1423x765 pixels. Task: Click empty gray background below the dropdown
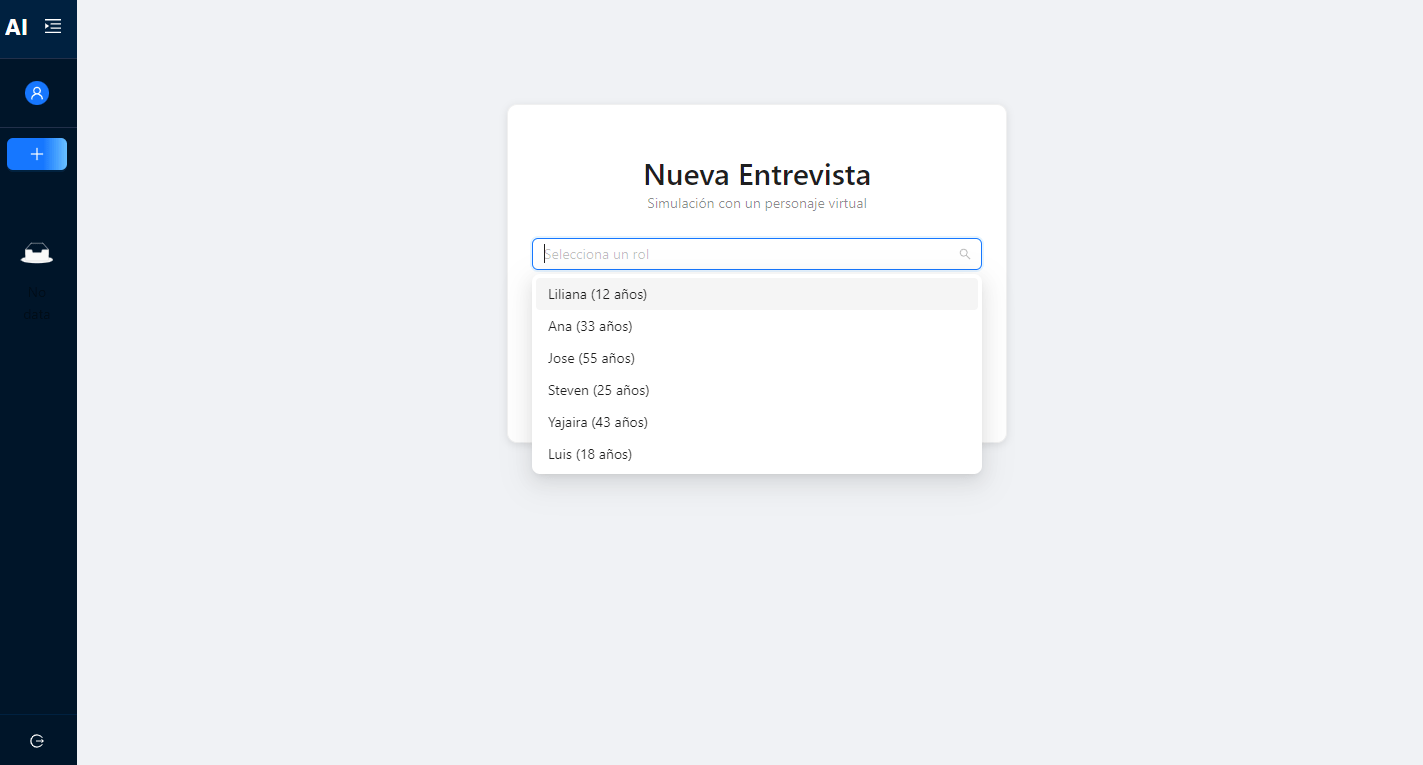pos(757,600)
